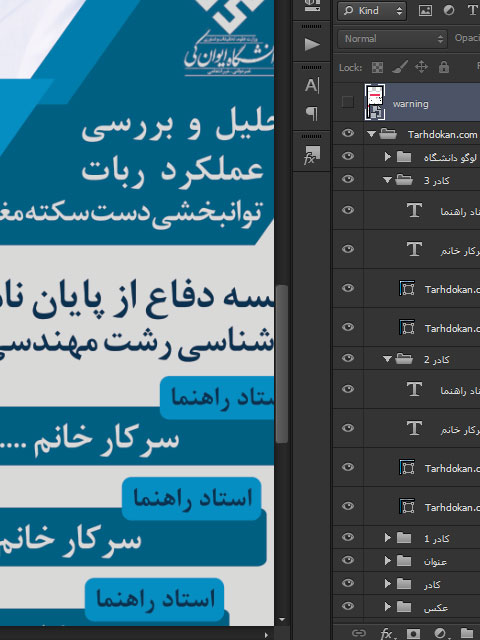
Task: Click folder icon of لوگو دانشگاه group
Action: 404,157
